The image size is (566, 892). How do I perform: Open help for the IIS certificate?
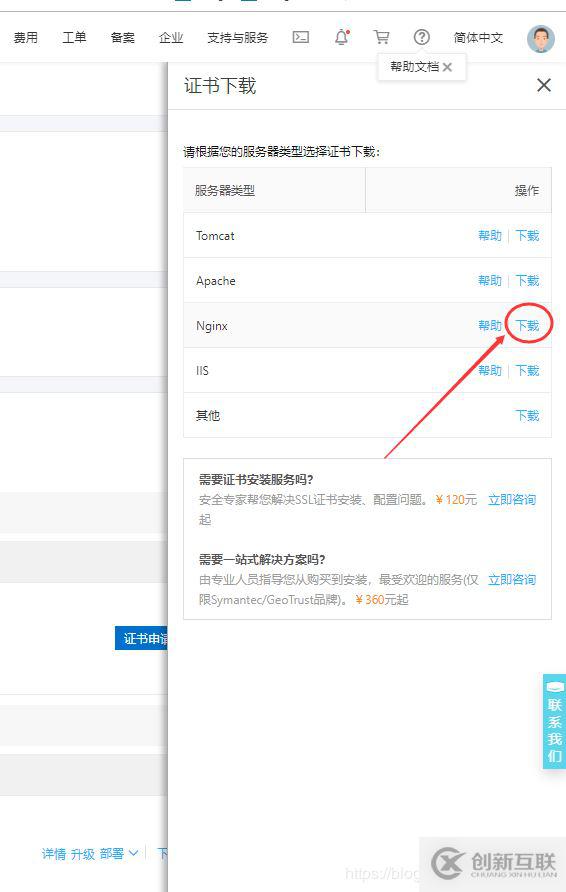(490, 370)
